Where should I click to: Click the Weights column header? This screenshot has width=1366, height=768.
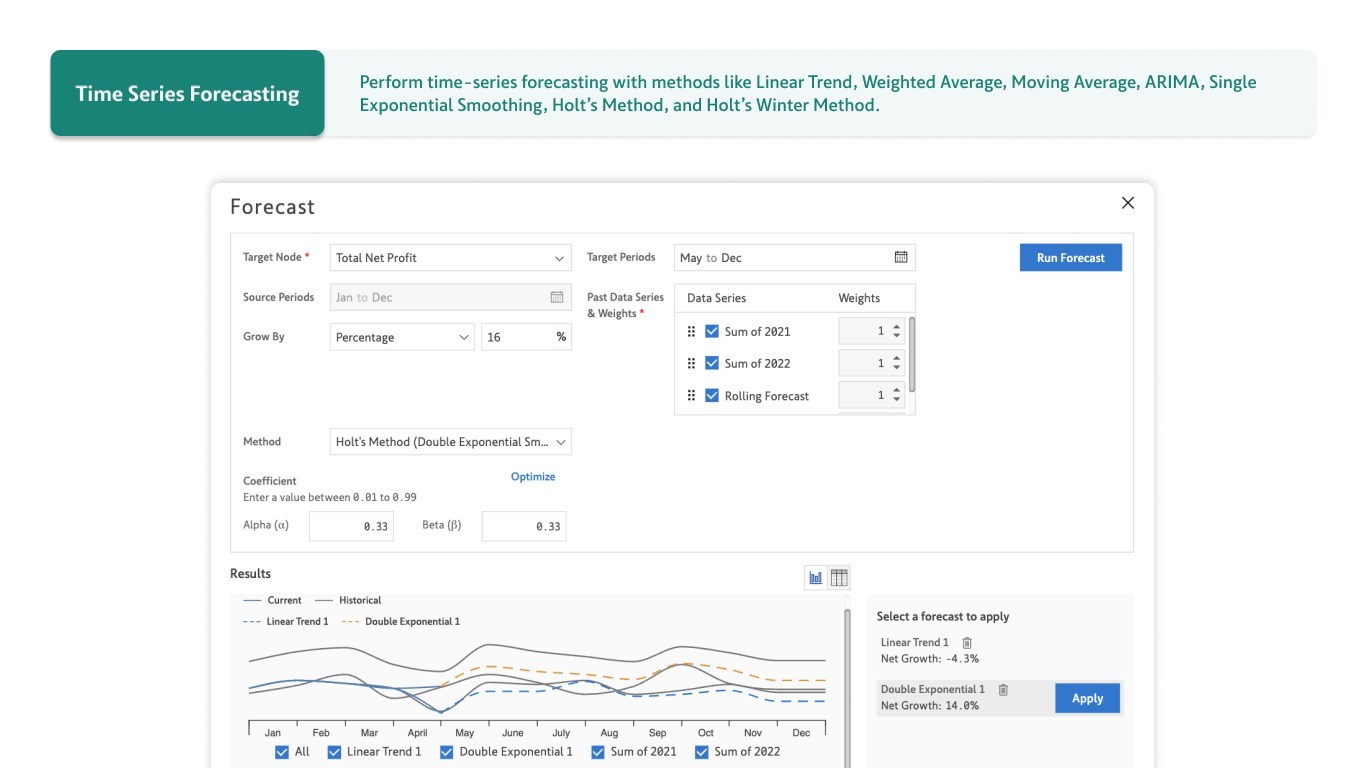pos(859,298)
